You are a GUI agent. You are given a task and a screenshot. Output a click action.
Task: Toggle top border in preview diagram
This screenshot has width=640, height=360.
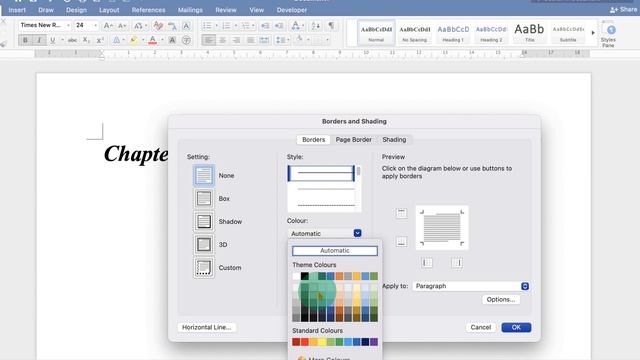(401, 213)
